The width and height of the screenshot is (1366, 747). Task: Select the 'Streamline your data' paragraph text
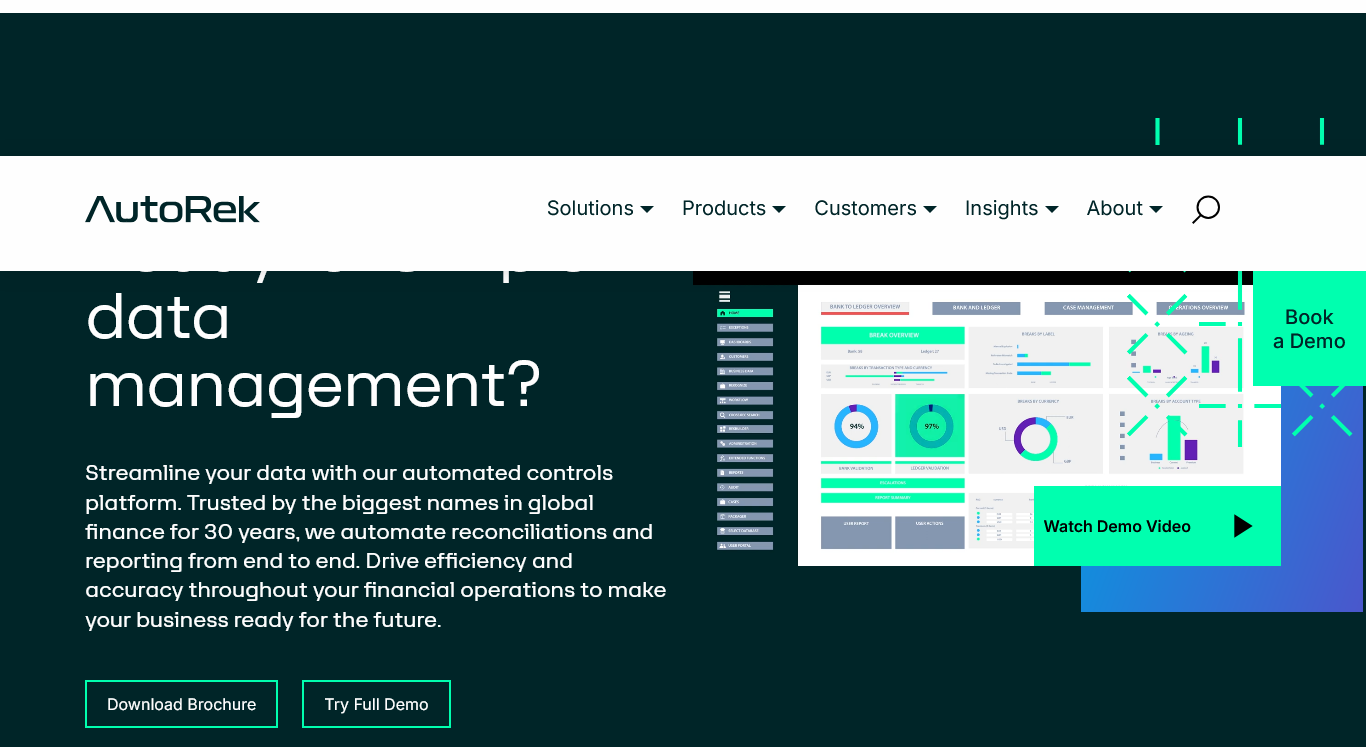tap(376, 546)
